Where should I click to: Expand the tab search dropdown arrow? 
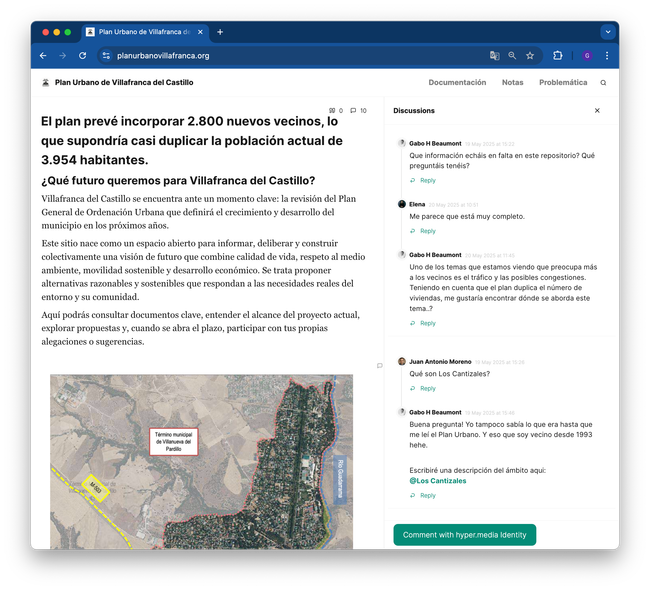pyautogui.click(x=607, y=32)
